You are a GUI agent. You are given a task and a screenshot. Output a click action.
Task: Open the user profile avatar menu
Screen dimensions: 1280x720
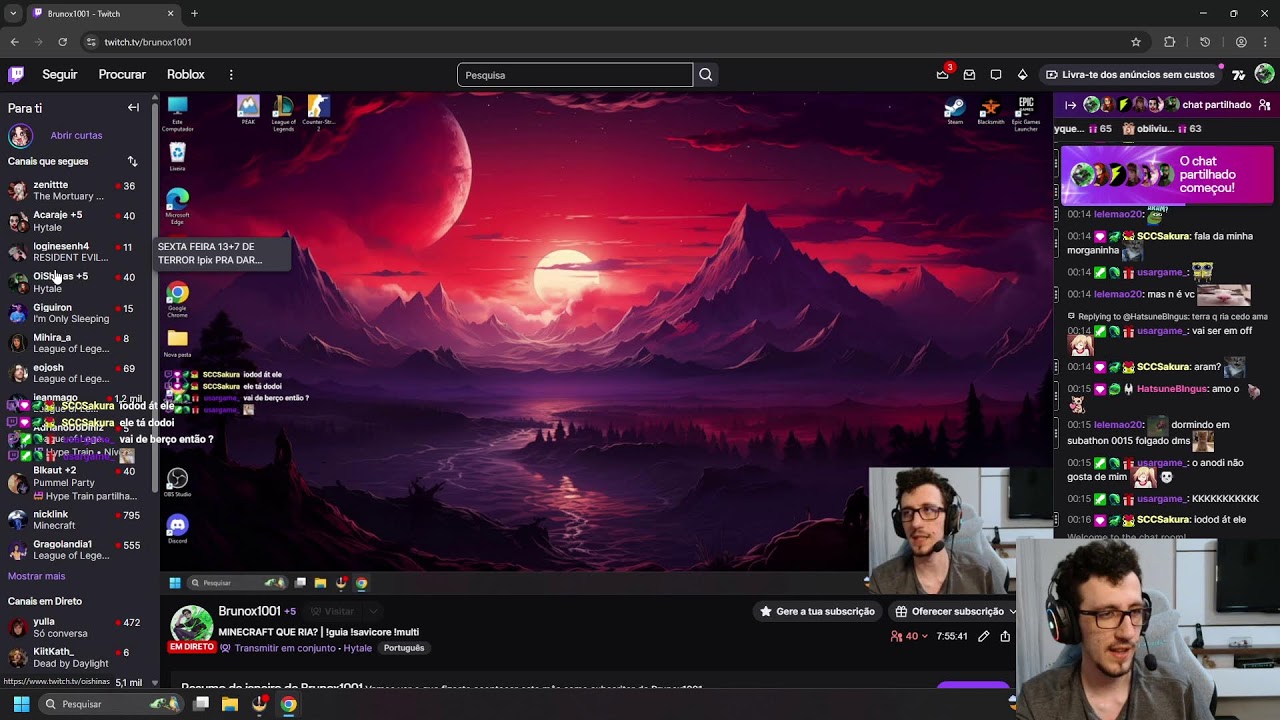click(1264, 74)
